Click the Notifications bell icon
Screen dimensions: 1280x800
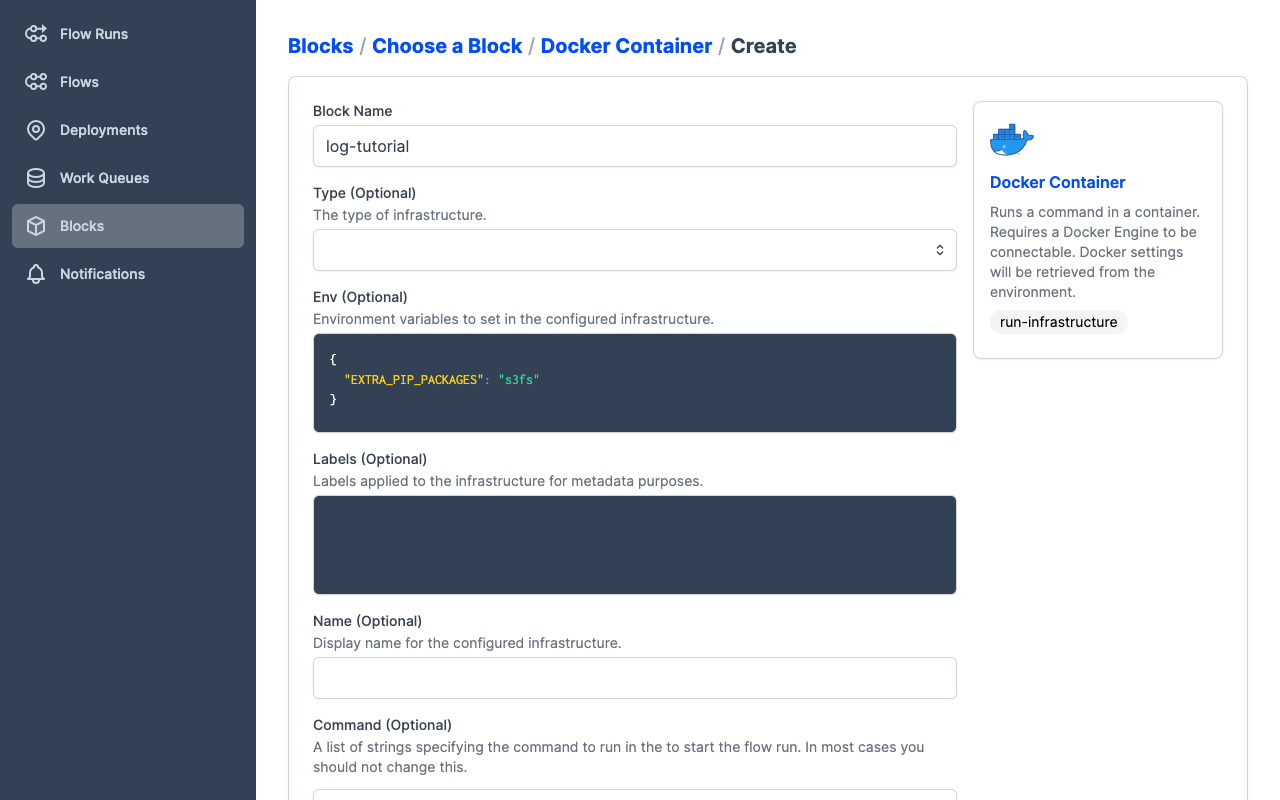coord(36,274)
